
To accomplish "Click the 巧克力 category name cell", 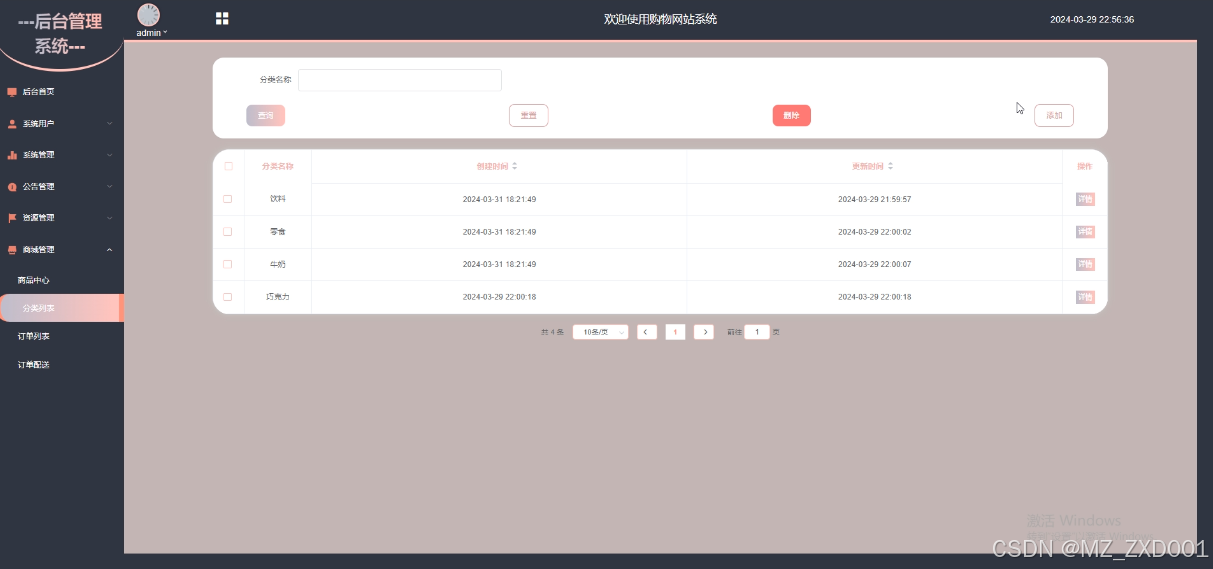I will (x=277, y=297).
